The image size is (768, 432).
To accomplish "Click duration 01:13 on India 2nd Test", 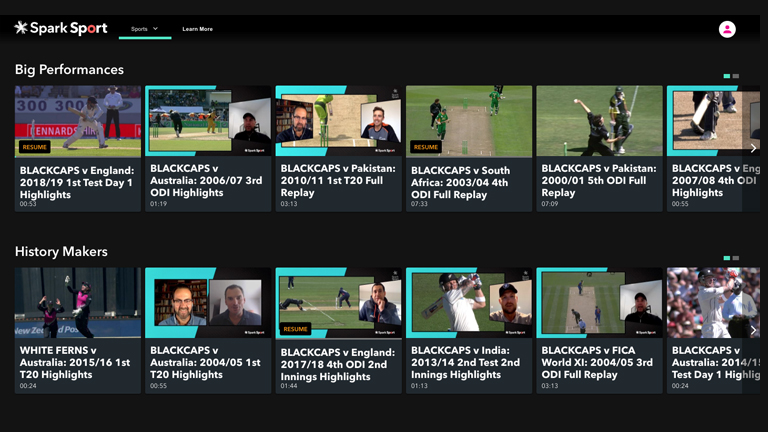I will (x=419, y=386).
